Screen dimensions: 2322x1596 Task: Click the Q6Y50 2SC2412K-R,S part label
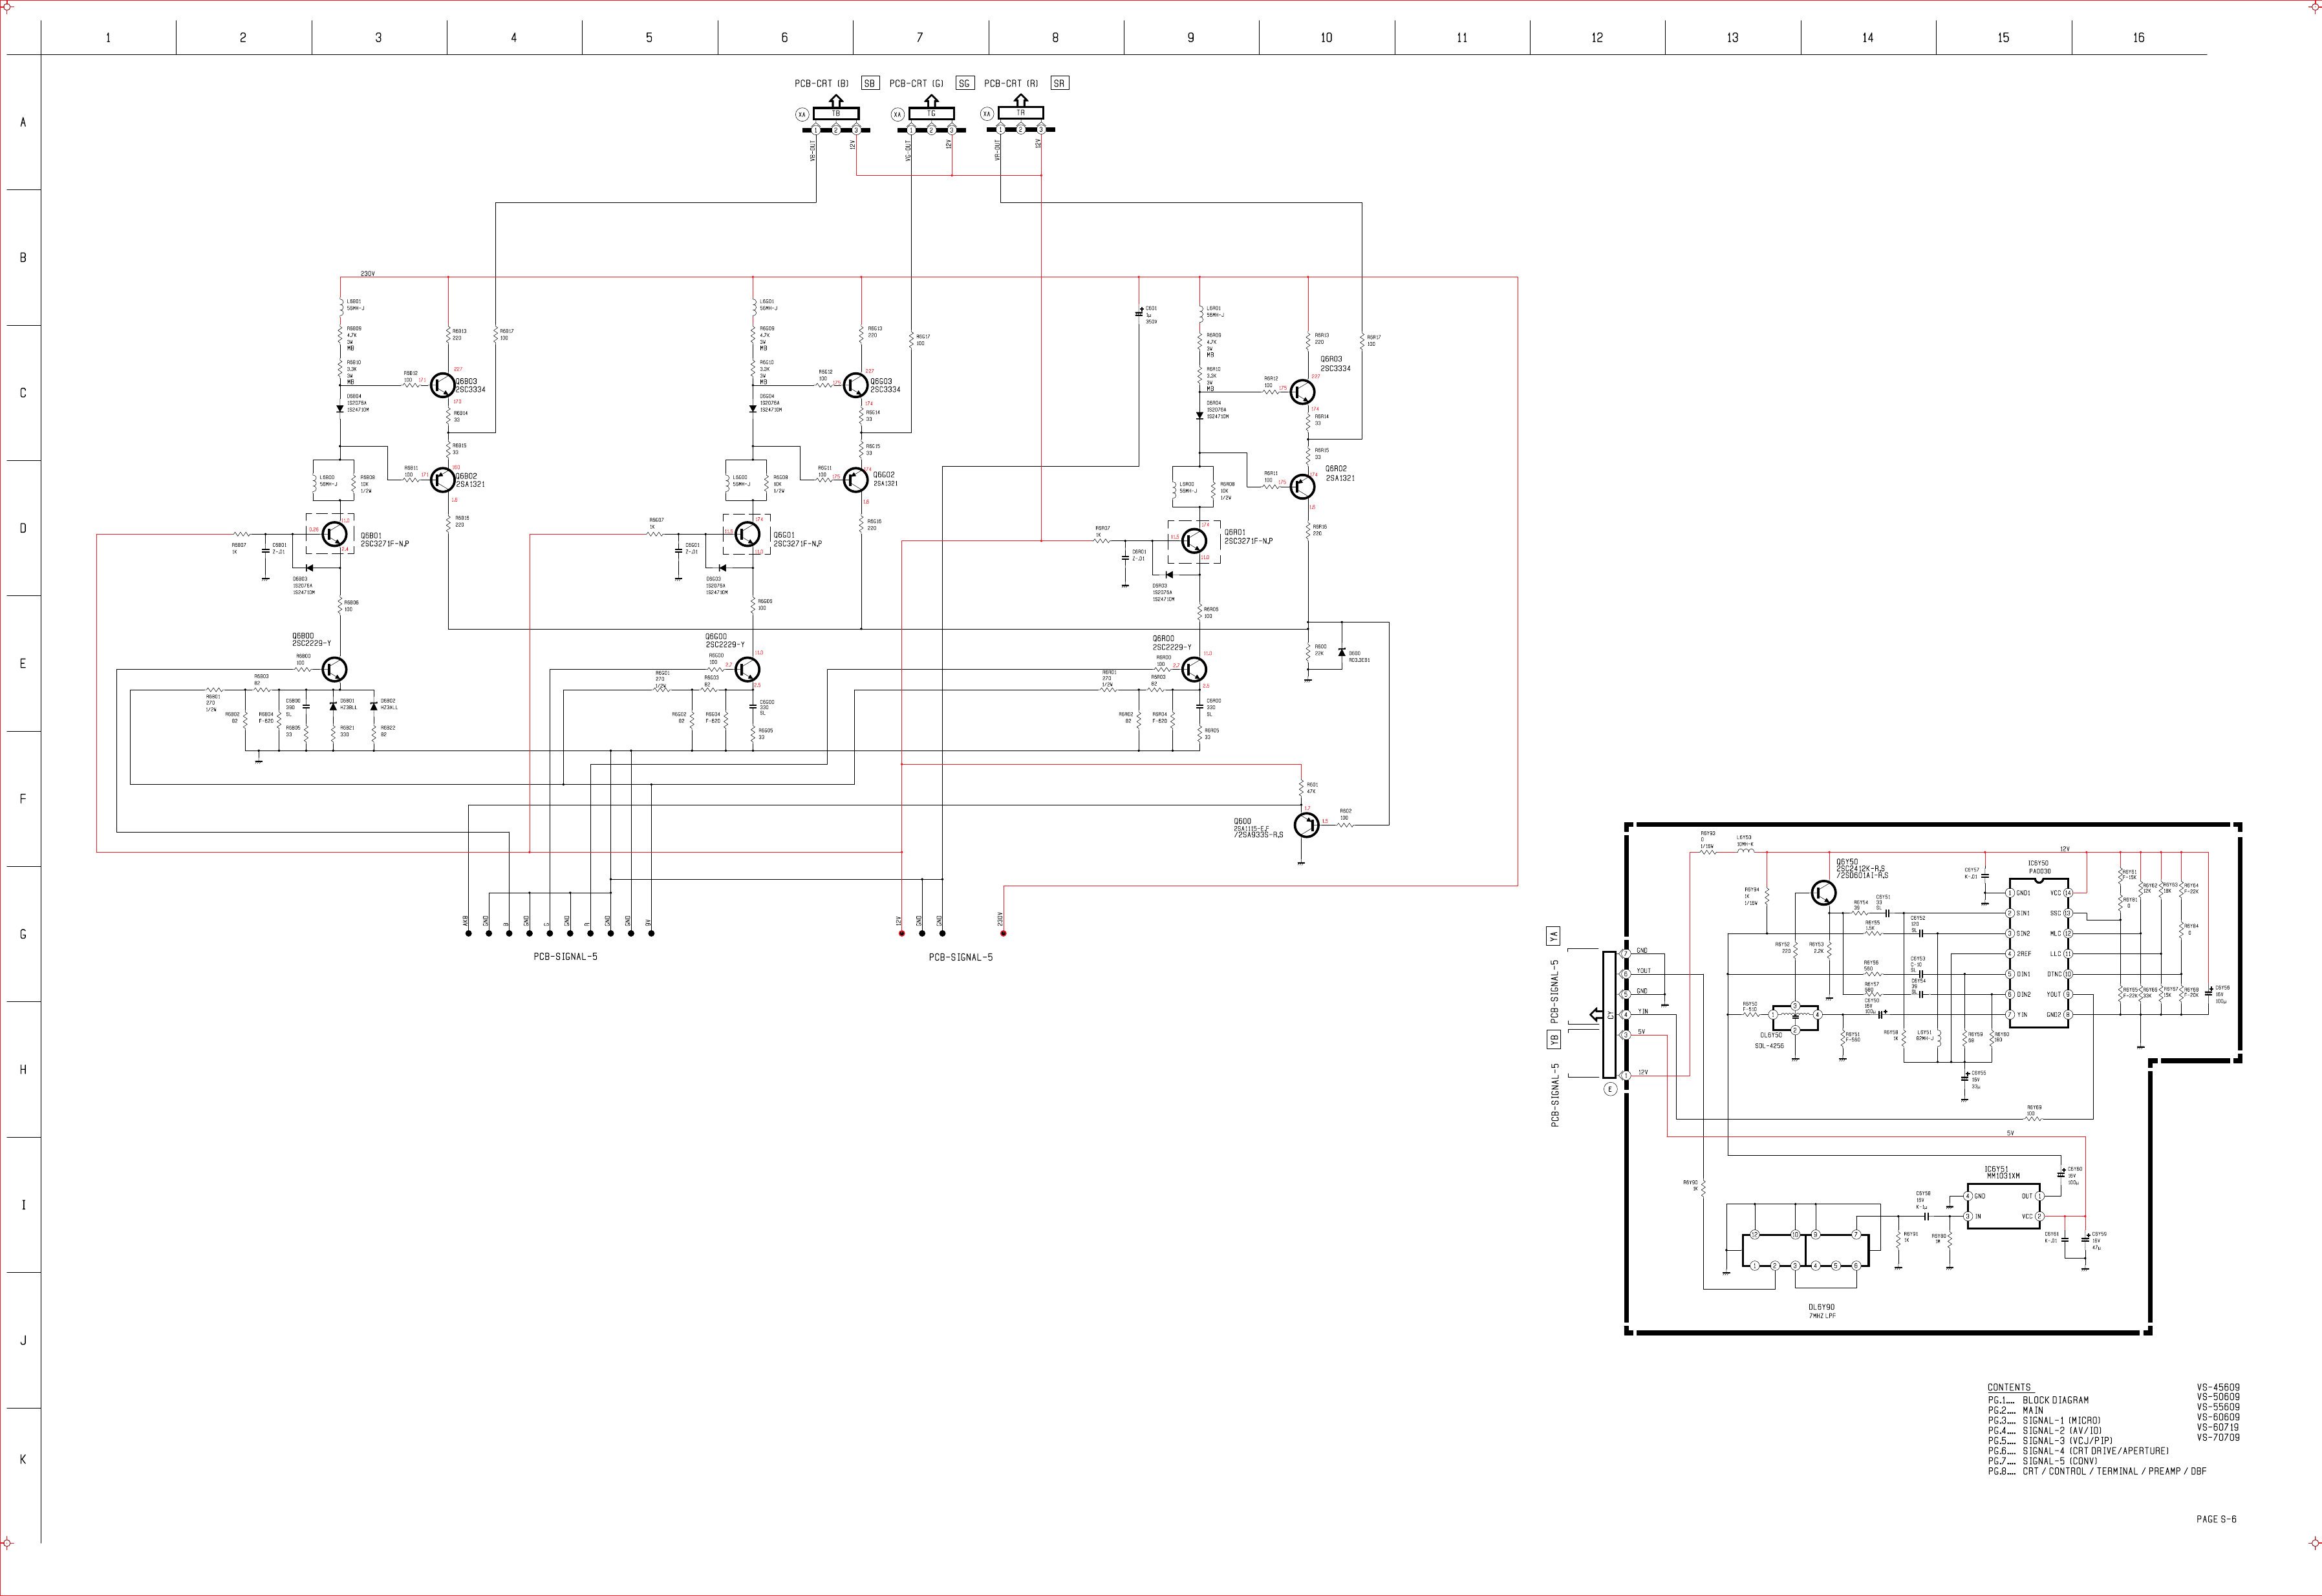tap(1862, 868)
